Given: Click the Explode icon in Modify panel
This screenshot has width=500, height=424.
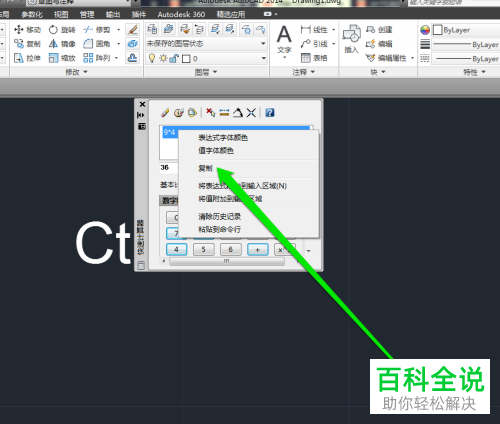Looking at the screenshot, I should click(133, 43).
